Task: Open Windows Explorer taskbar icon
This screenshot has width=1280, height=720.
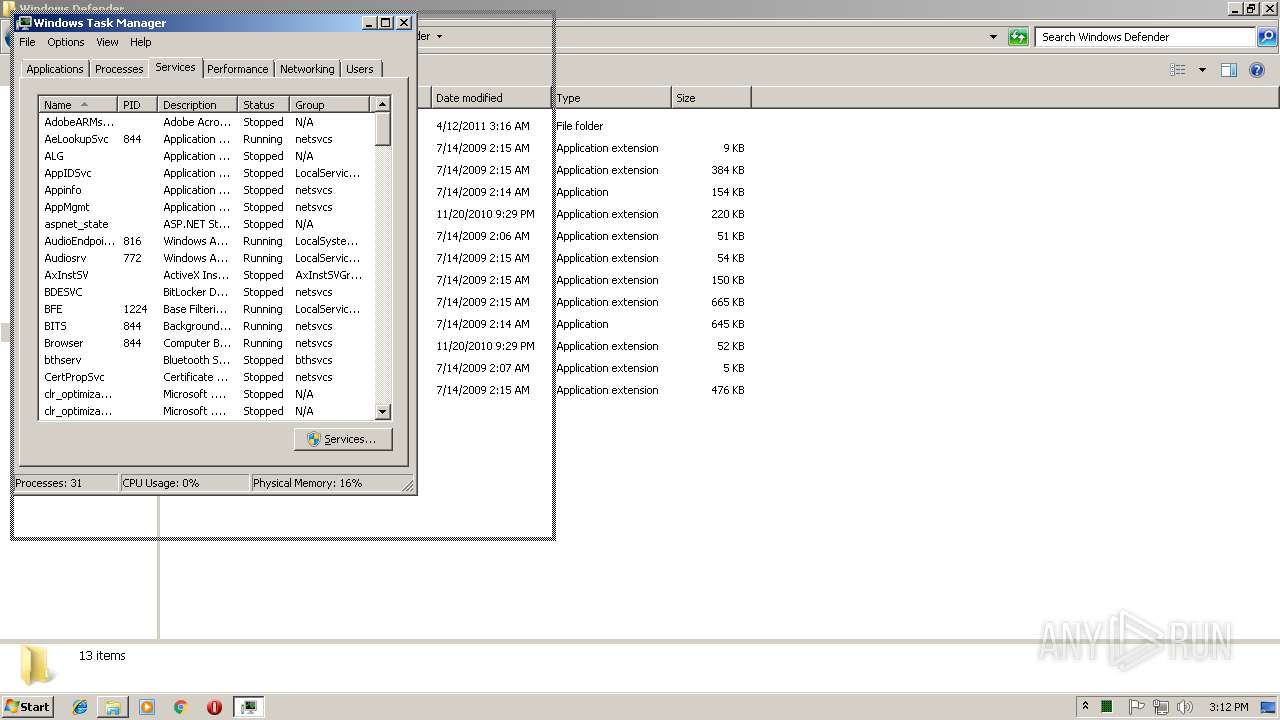Action: (x=113, y=707)
